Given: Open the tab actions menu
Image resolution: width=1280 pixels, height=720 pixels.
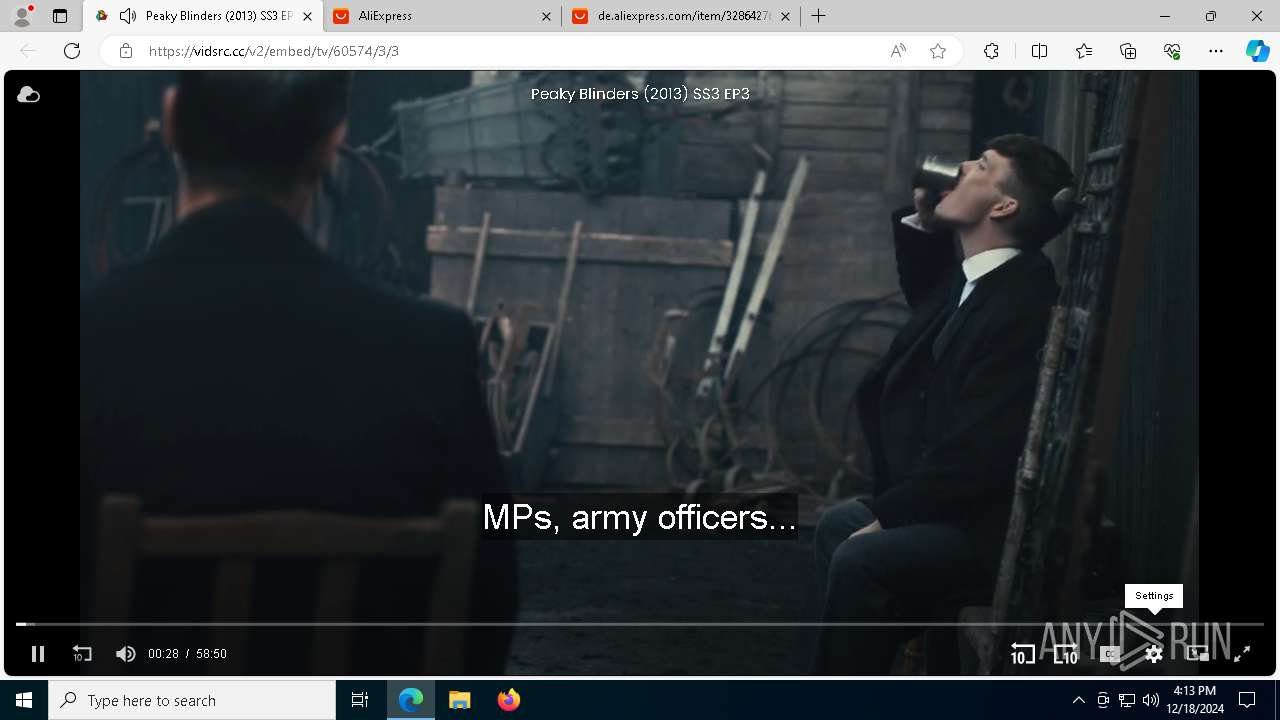Looking at the screenshot, I should coord(60,16).
